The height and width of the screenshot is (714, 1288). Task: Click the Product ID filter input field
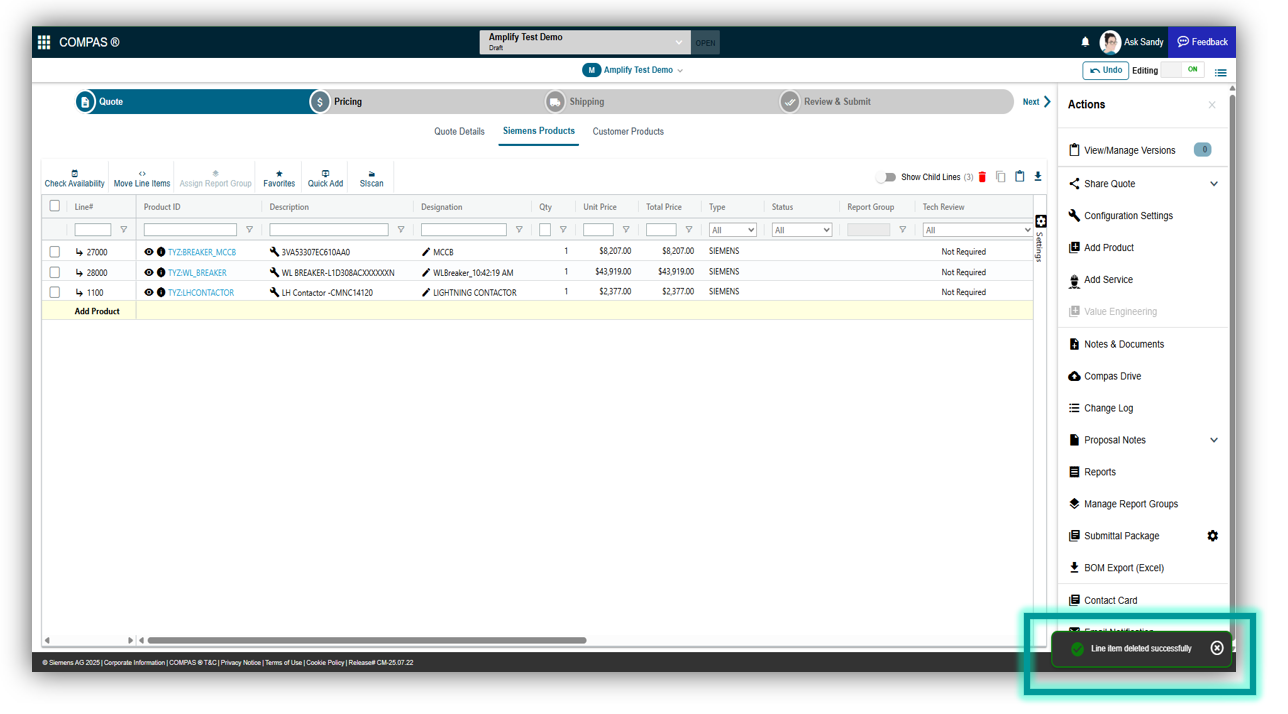coord(190,230)
